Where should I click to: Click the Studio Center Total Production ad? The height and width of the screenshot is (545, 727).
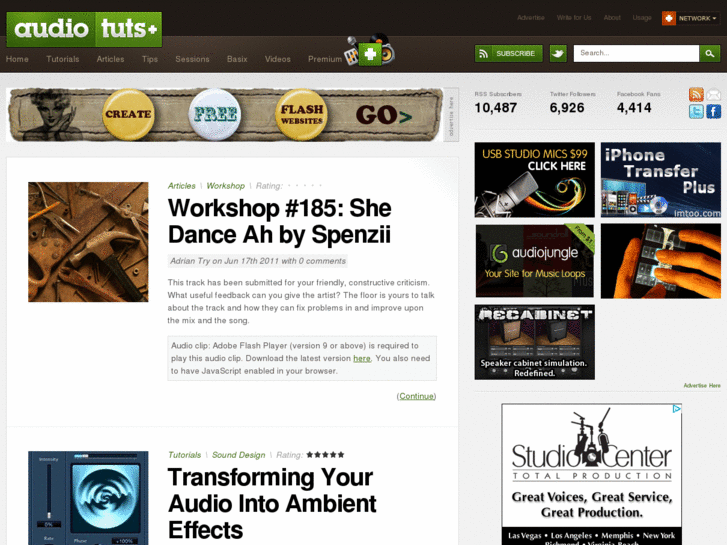coord(591,474)
